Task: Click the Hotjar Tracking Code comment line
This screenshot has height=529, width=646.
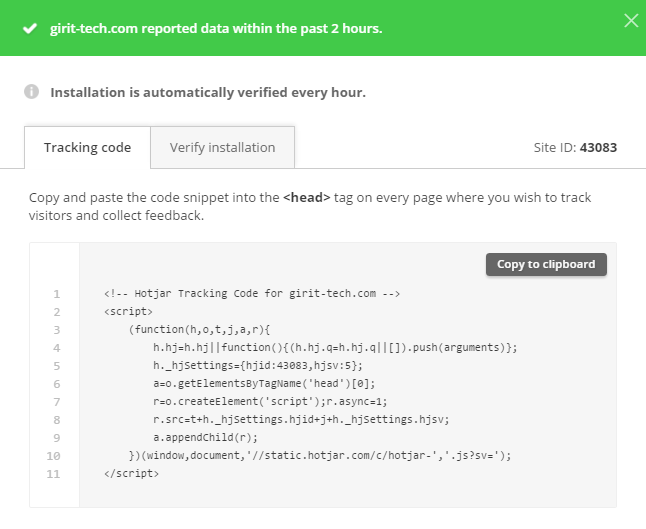Action: (252, 294)
